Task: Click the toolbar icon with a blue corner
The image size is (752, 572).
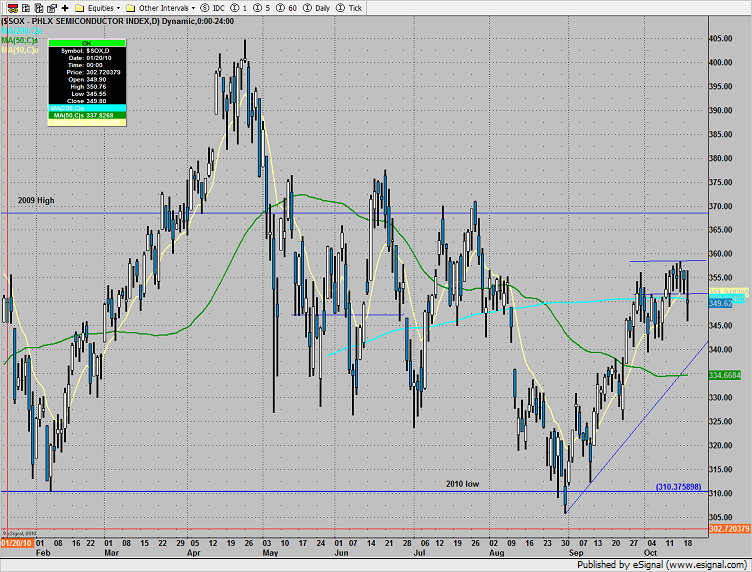Action: pyautogui.click(x=52, y=8)
